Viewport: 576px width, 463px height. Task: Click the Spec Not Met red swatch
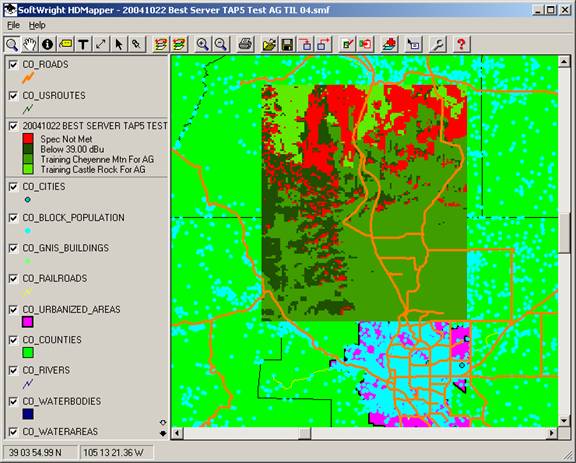click(x=28, y=139)
